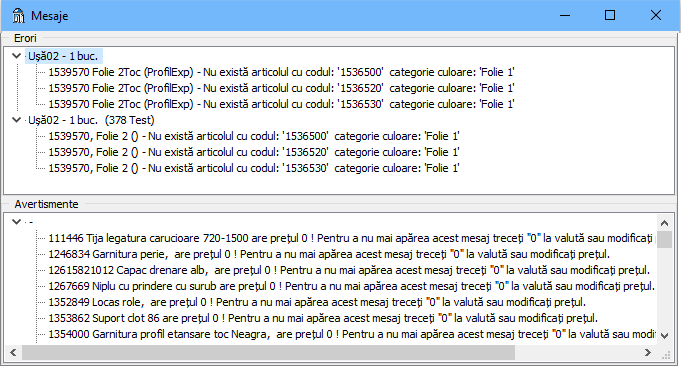The image size is (681, 366).
Task: Collapse the Ușă02 (378 Test) node
Action: pos(17,120)
